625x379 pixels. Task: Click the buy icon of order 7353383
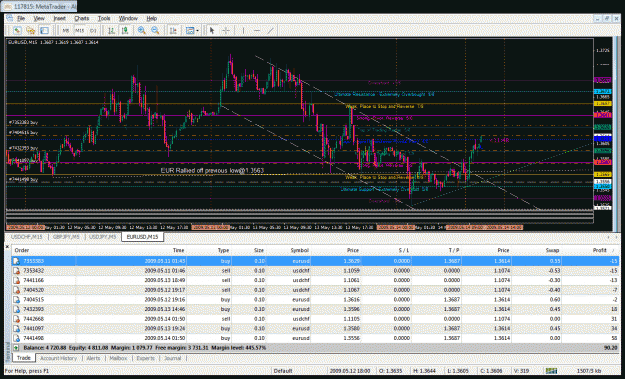tap(16, 261)
